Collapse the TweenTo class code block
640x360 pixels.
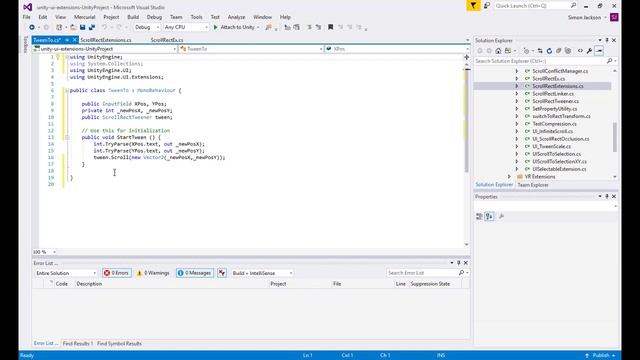67,91
